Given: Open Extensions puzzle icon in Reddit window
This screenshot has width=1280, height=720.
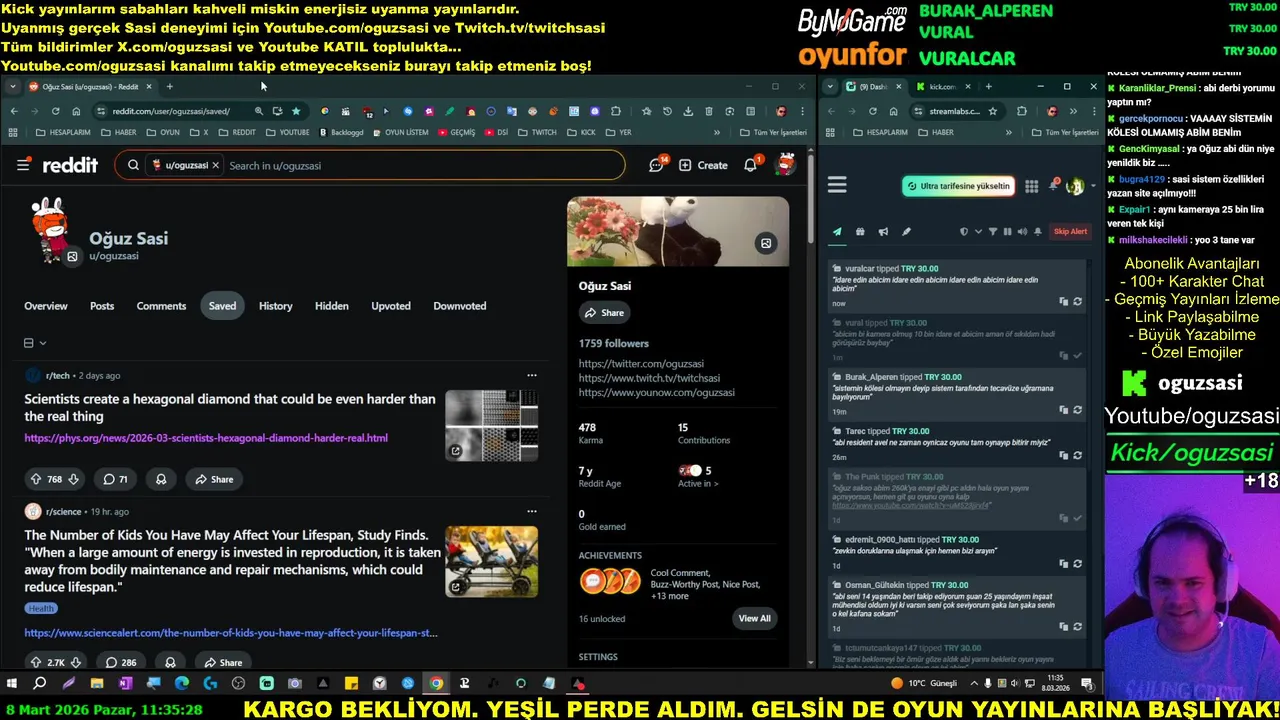Looking at the screenshot, I should [617, 111].
